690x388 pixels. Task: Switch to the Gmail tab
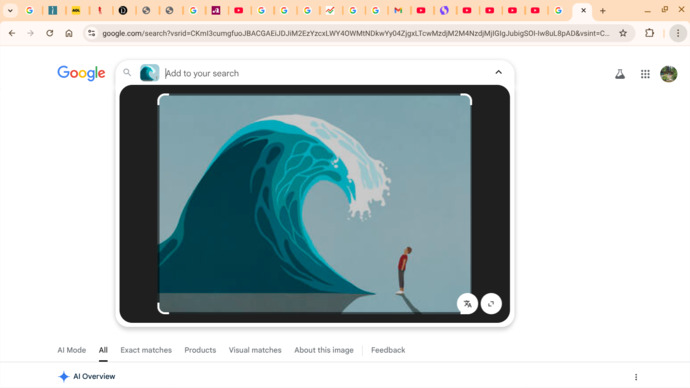click(x=398, y=11)
